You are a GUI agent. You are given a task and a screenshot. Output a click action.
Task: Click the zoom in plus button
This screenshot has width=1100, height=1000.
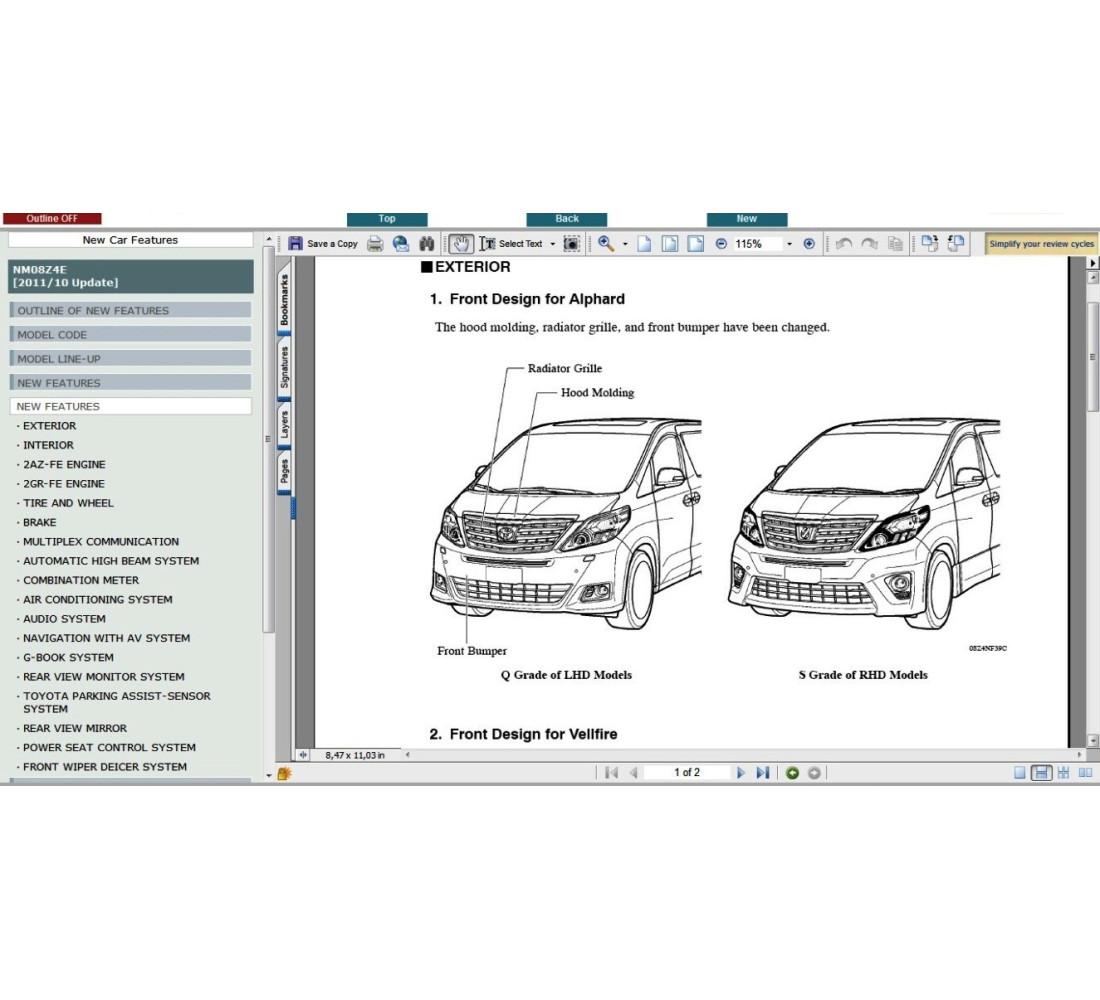(x=809, y=244)
